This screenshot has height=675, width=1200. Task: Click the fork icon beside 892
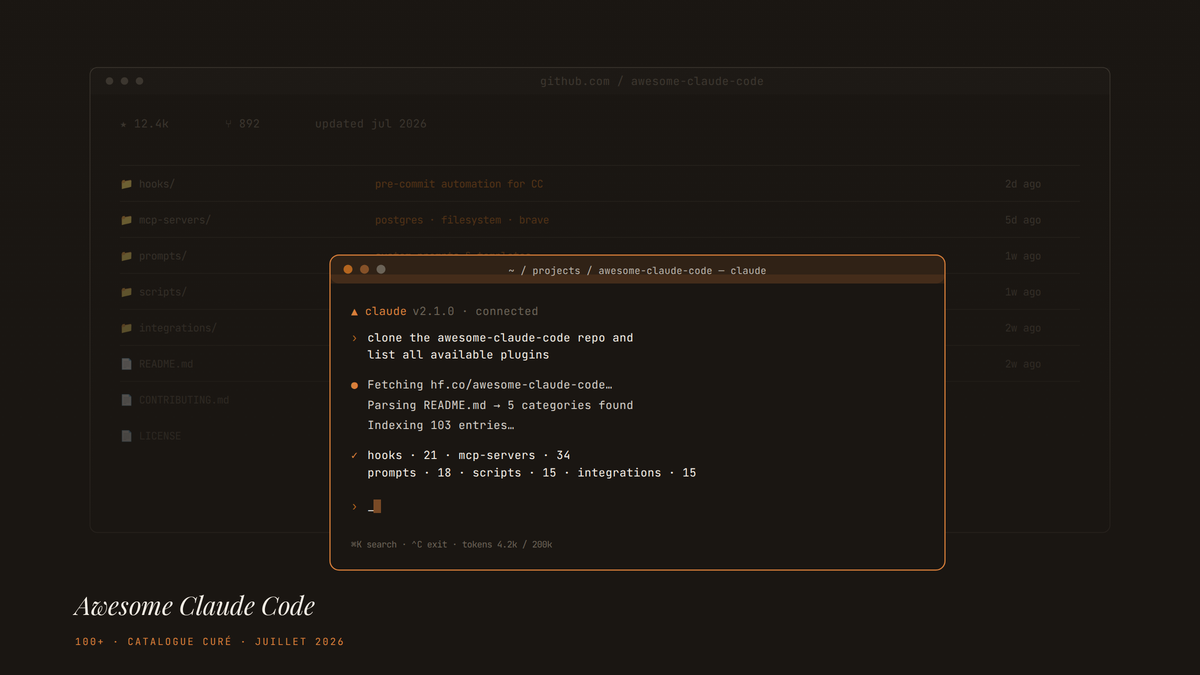tap(229, 124)
